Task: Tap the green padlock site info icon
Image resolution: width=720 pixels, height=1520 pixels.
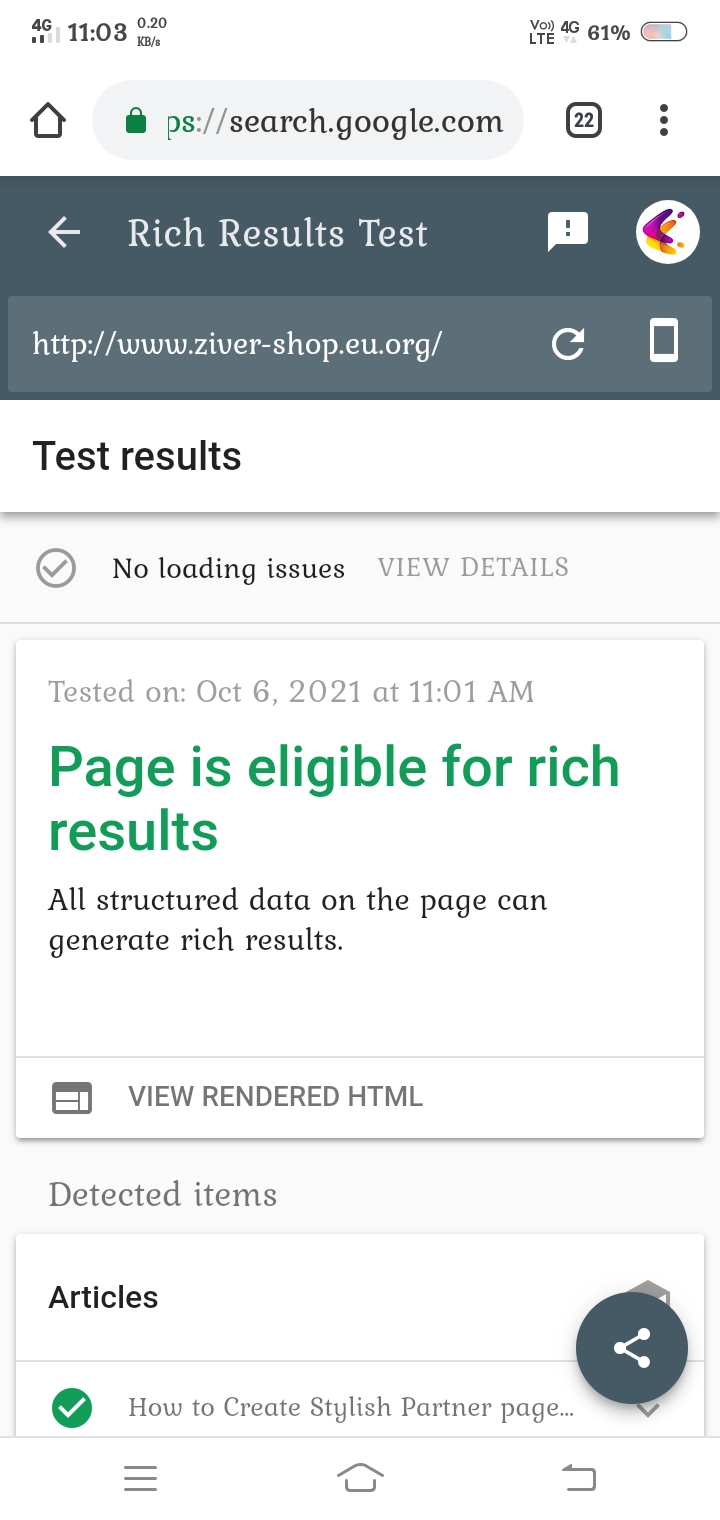Action: 135,122
